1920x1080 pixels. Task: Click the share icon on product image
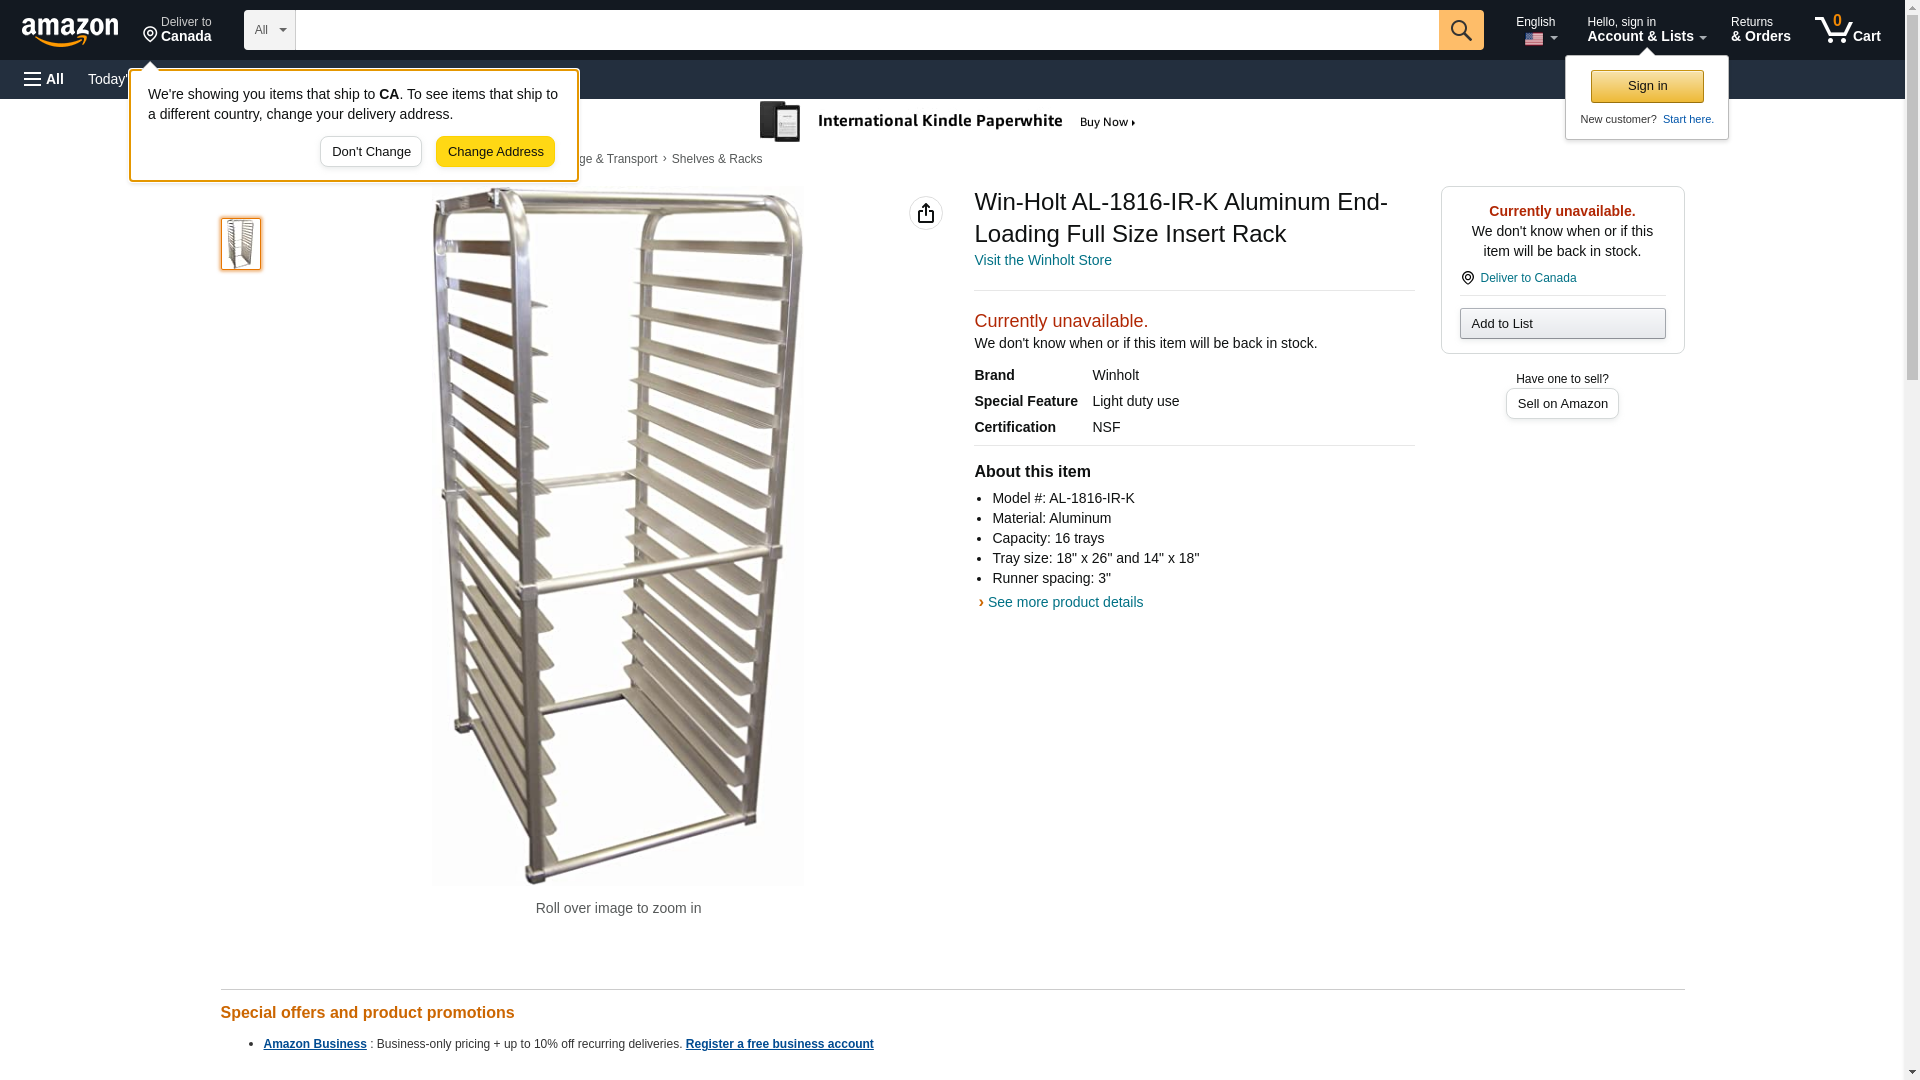pos(925,213)
